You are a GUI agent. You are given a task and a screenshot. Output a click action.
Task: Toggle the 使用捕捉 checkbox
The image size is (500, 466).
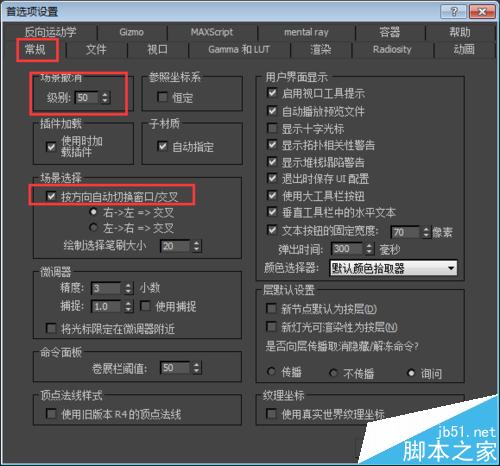(146, 306)
